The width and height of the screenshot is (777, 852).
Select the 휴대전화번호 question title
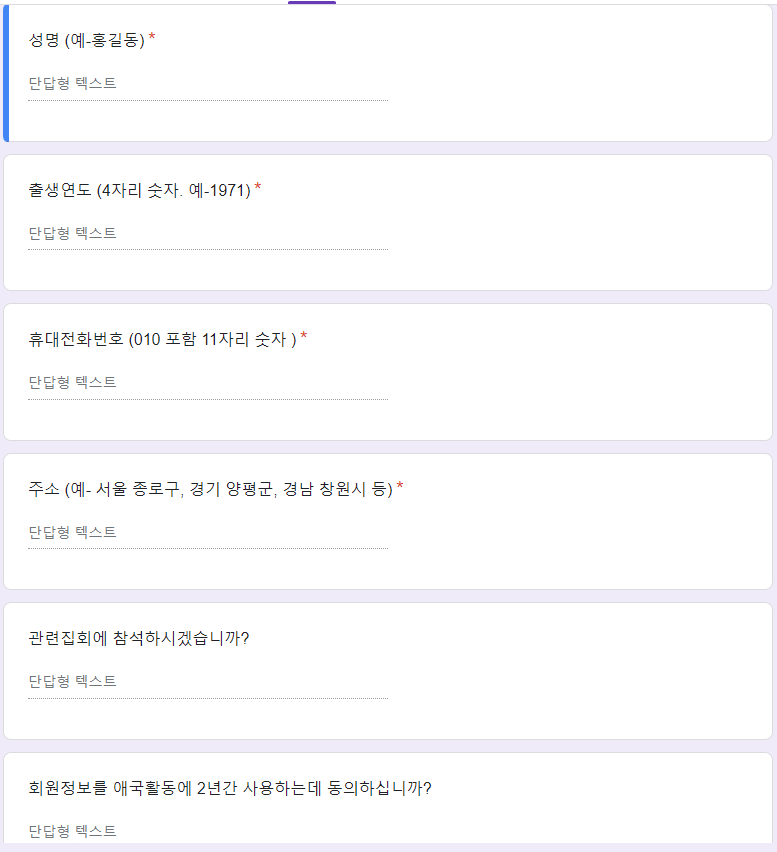[x=162, y=340]
